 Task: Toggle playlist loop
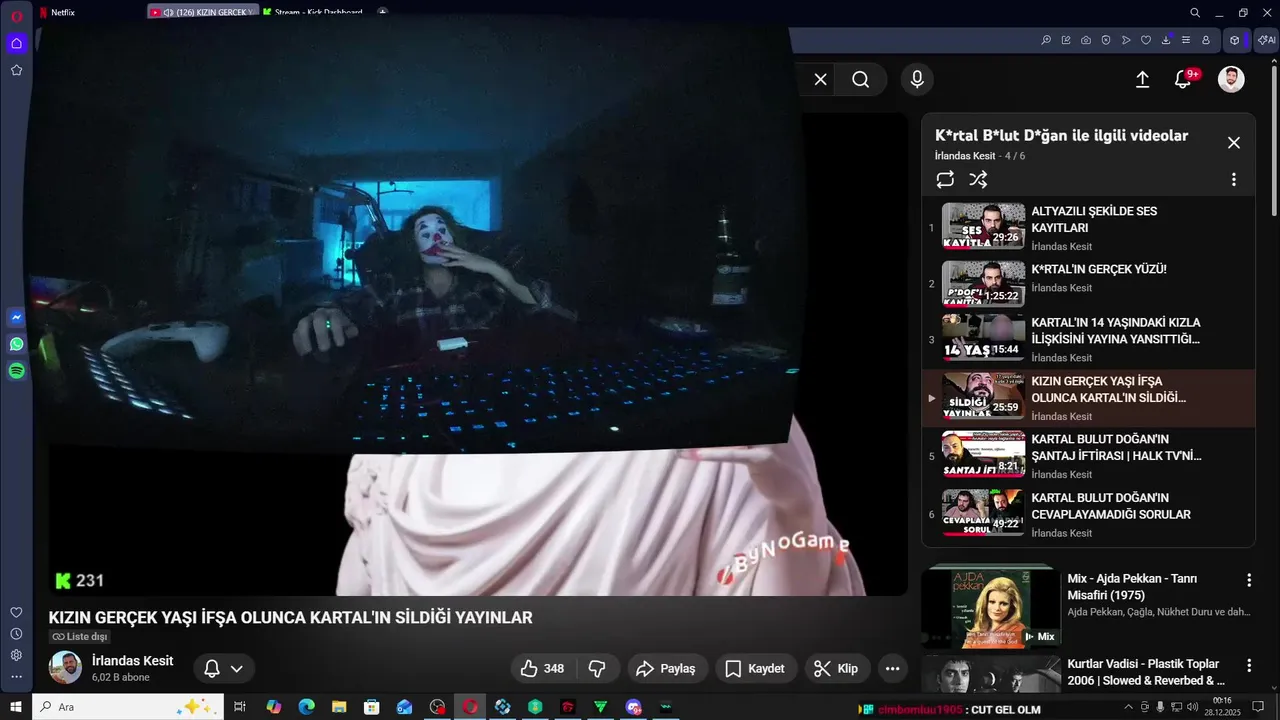tap(945, 180)
